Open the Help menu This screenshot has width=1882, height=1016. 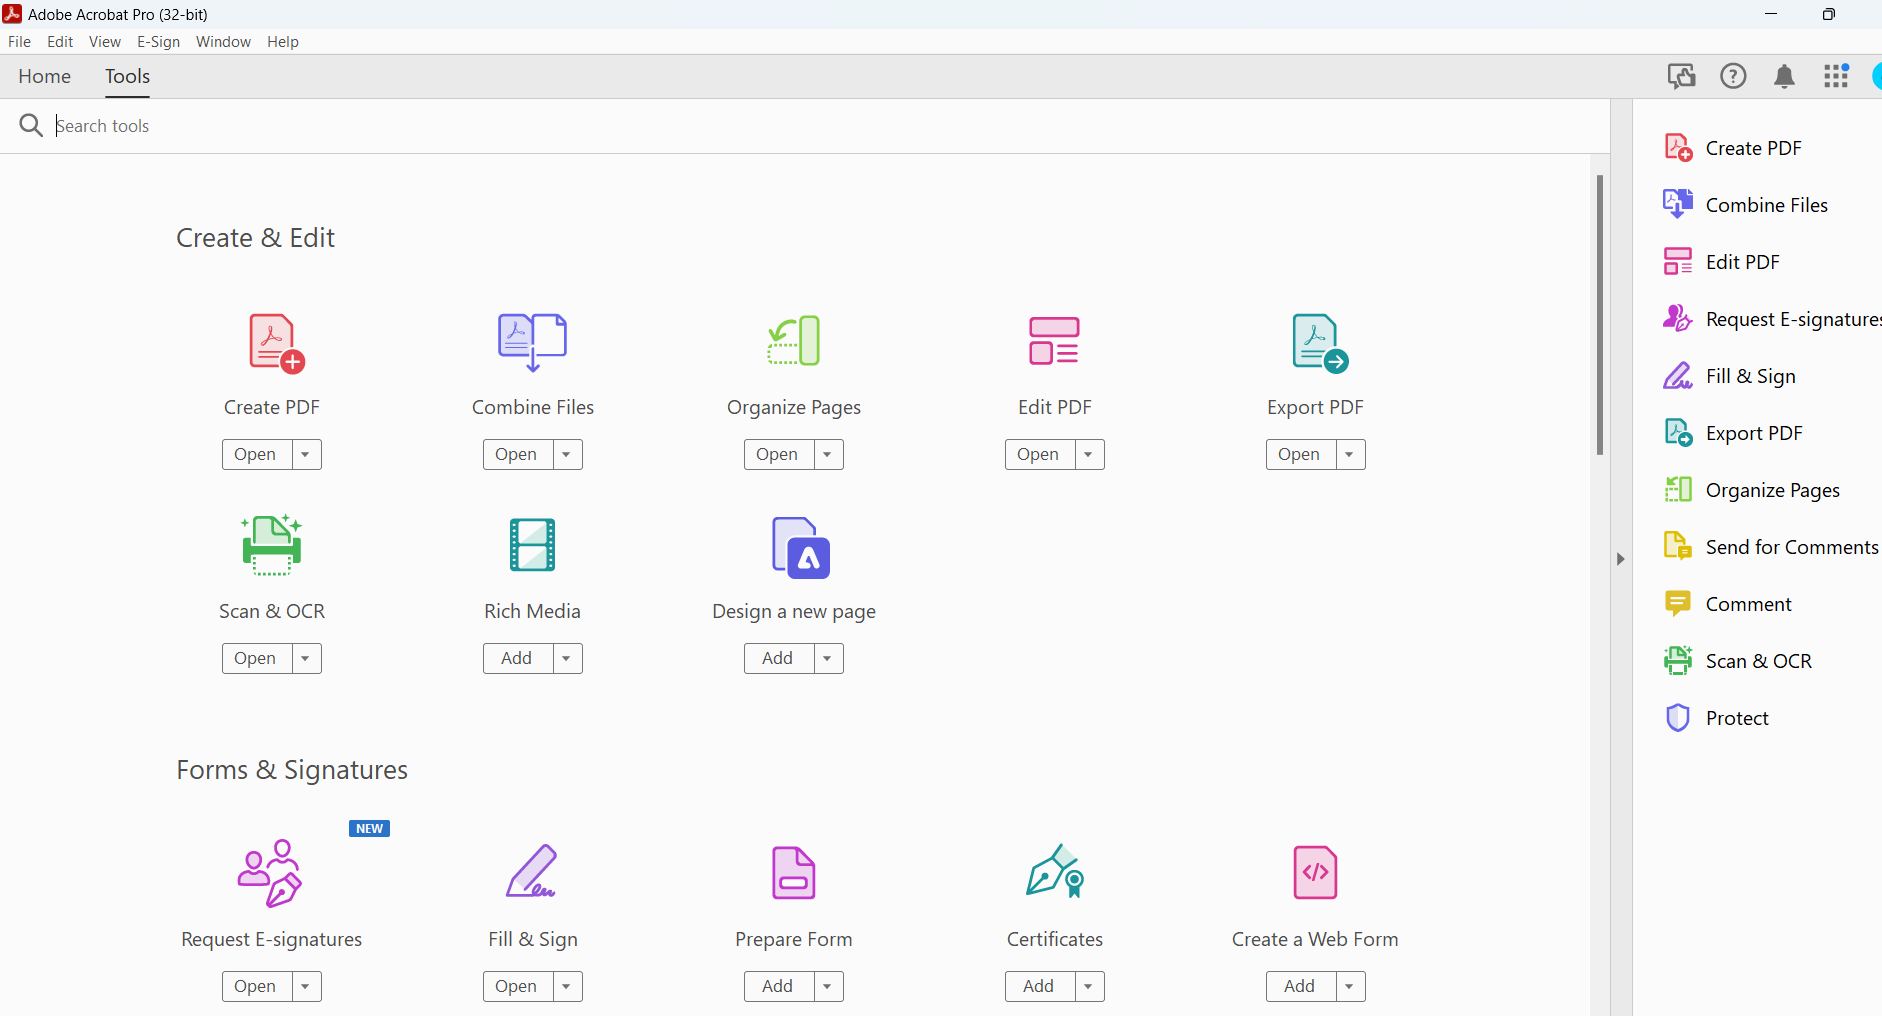pos(283,42)
